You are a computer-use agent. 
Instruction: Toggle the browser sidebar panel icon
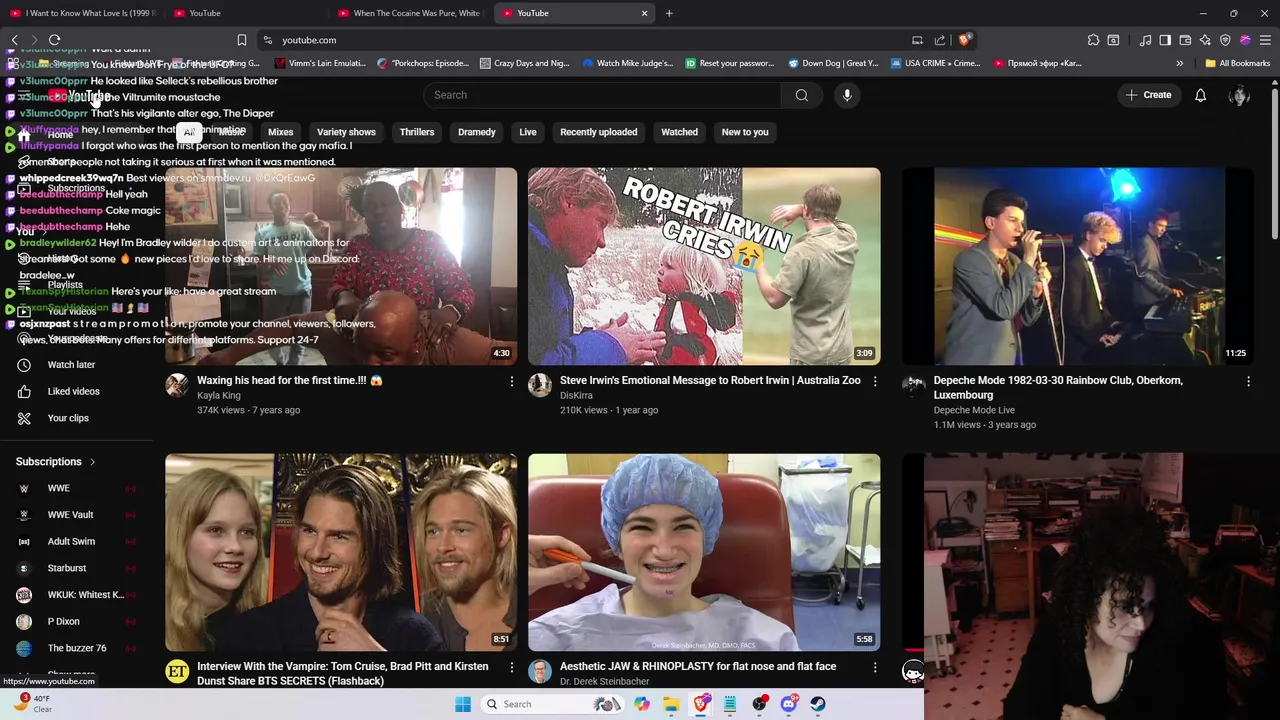[x=1165, y=40]
